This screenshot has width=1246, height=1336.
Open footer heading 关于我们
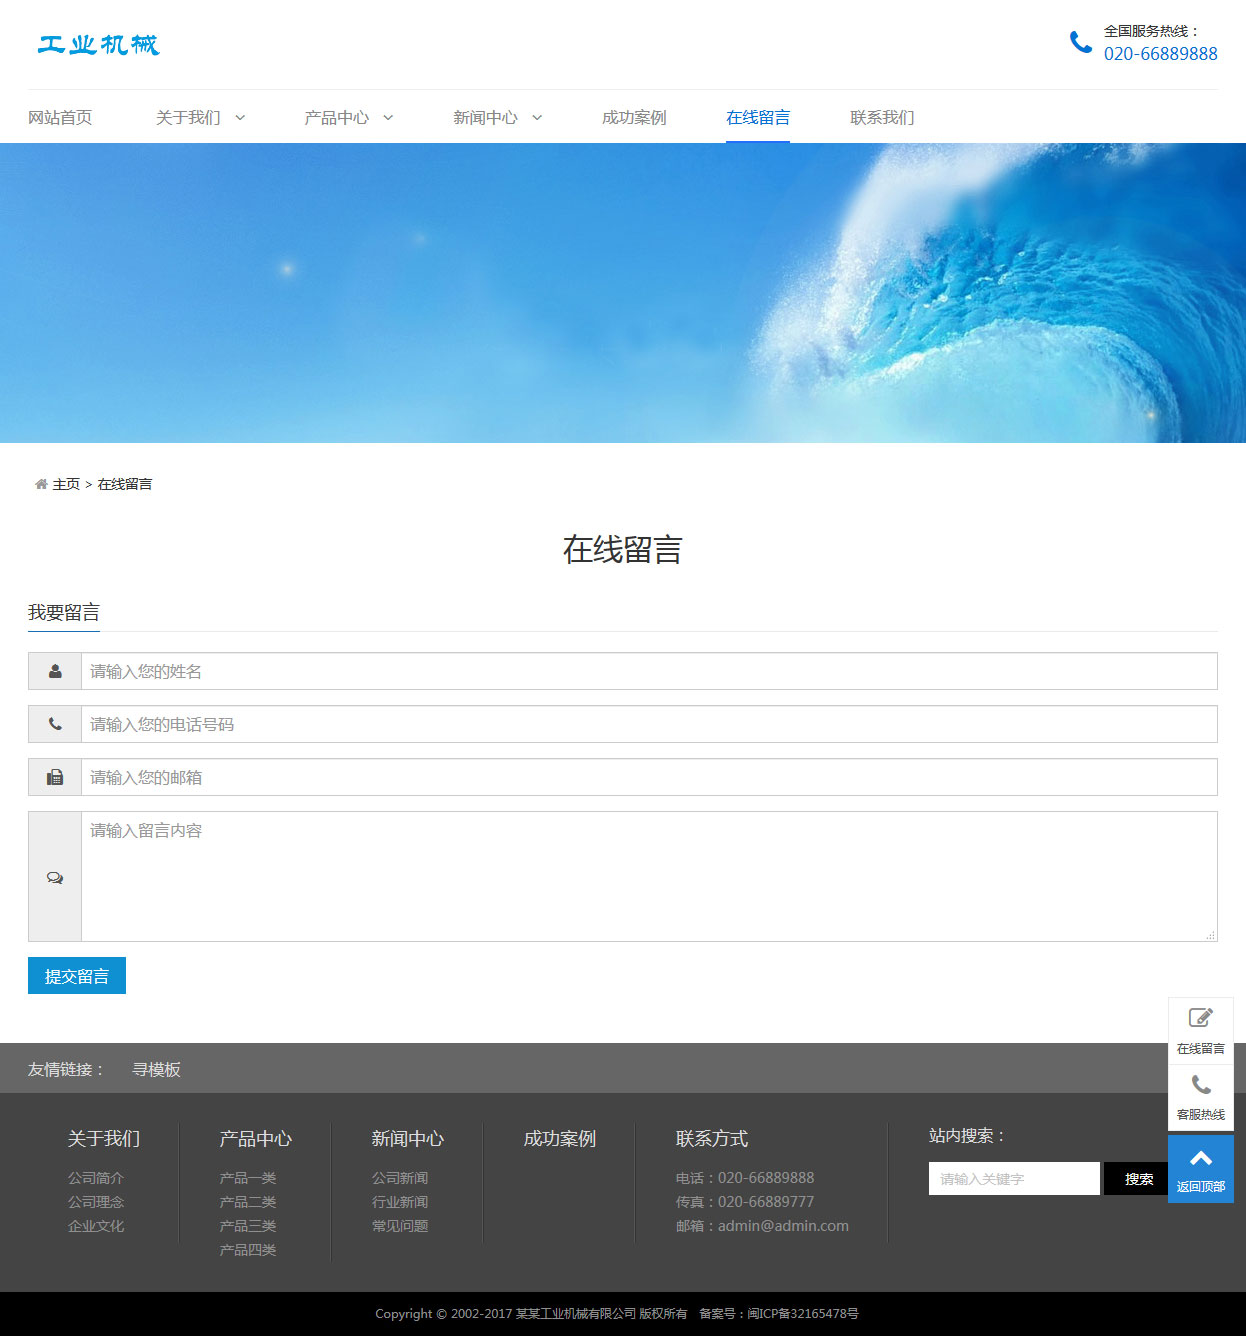click(x=104, y=1138)
